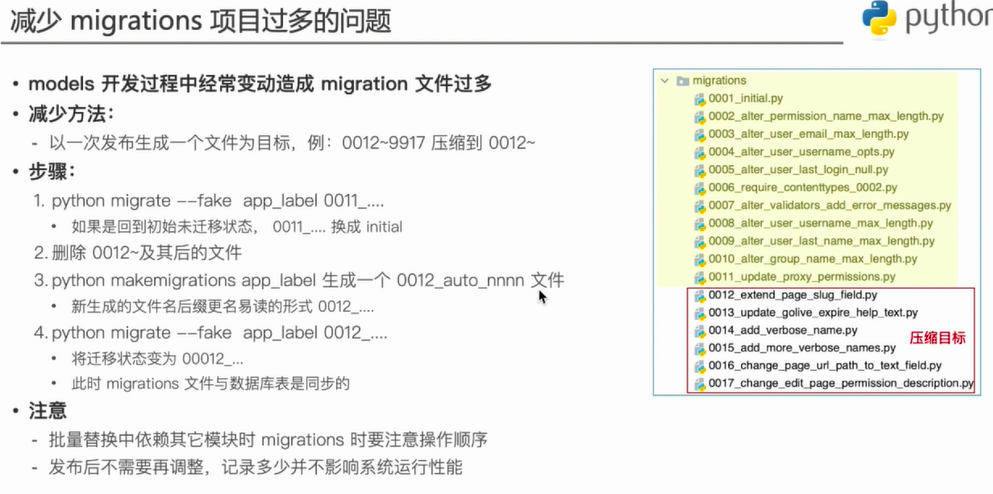The height and width of the screenshot is (494, 993).
Task: Click the file icon beside 0013_update_golive_expire_help_text.py
Action: (700, 313)
